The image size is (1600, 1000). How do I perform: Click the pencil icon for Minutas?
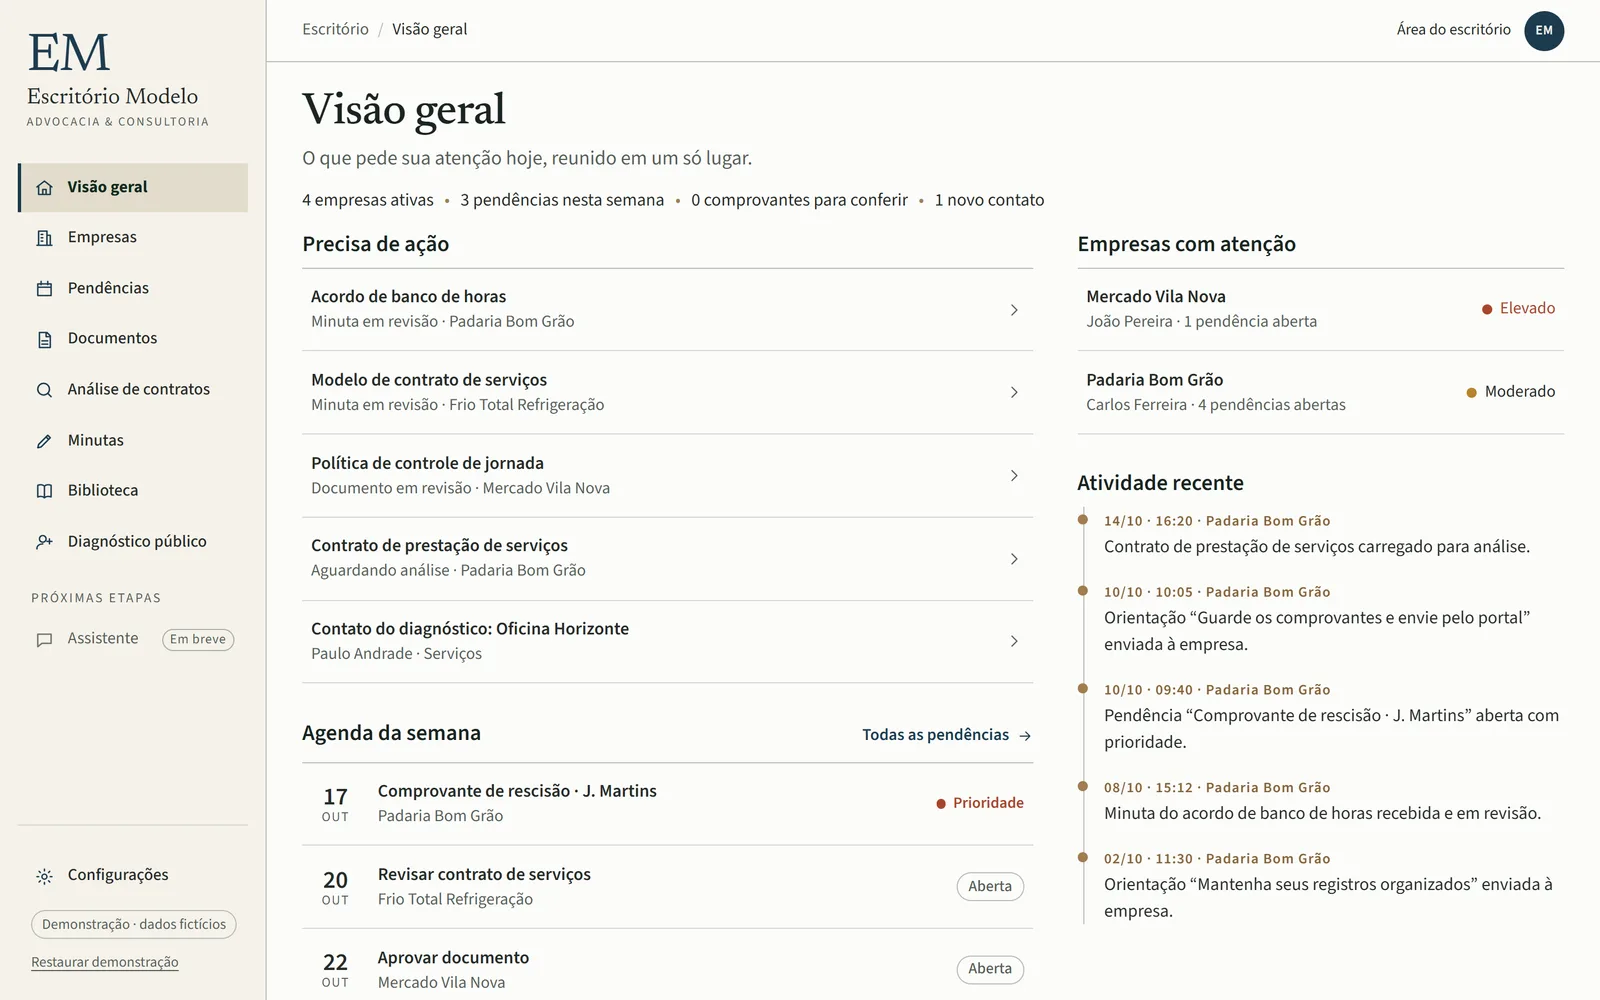tap(44, 441)
